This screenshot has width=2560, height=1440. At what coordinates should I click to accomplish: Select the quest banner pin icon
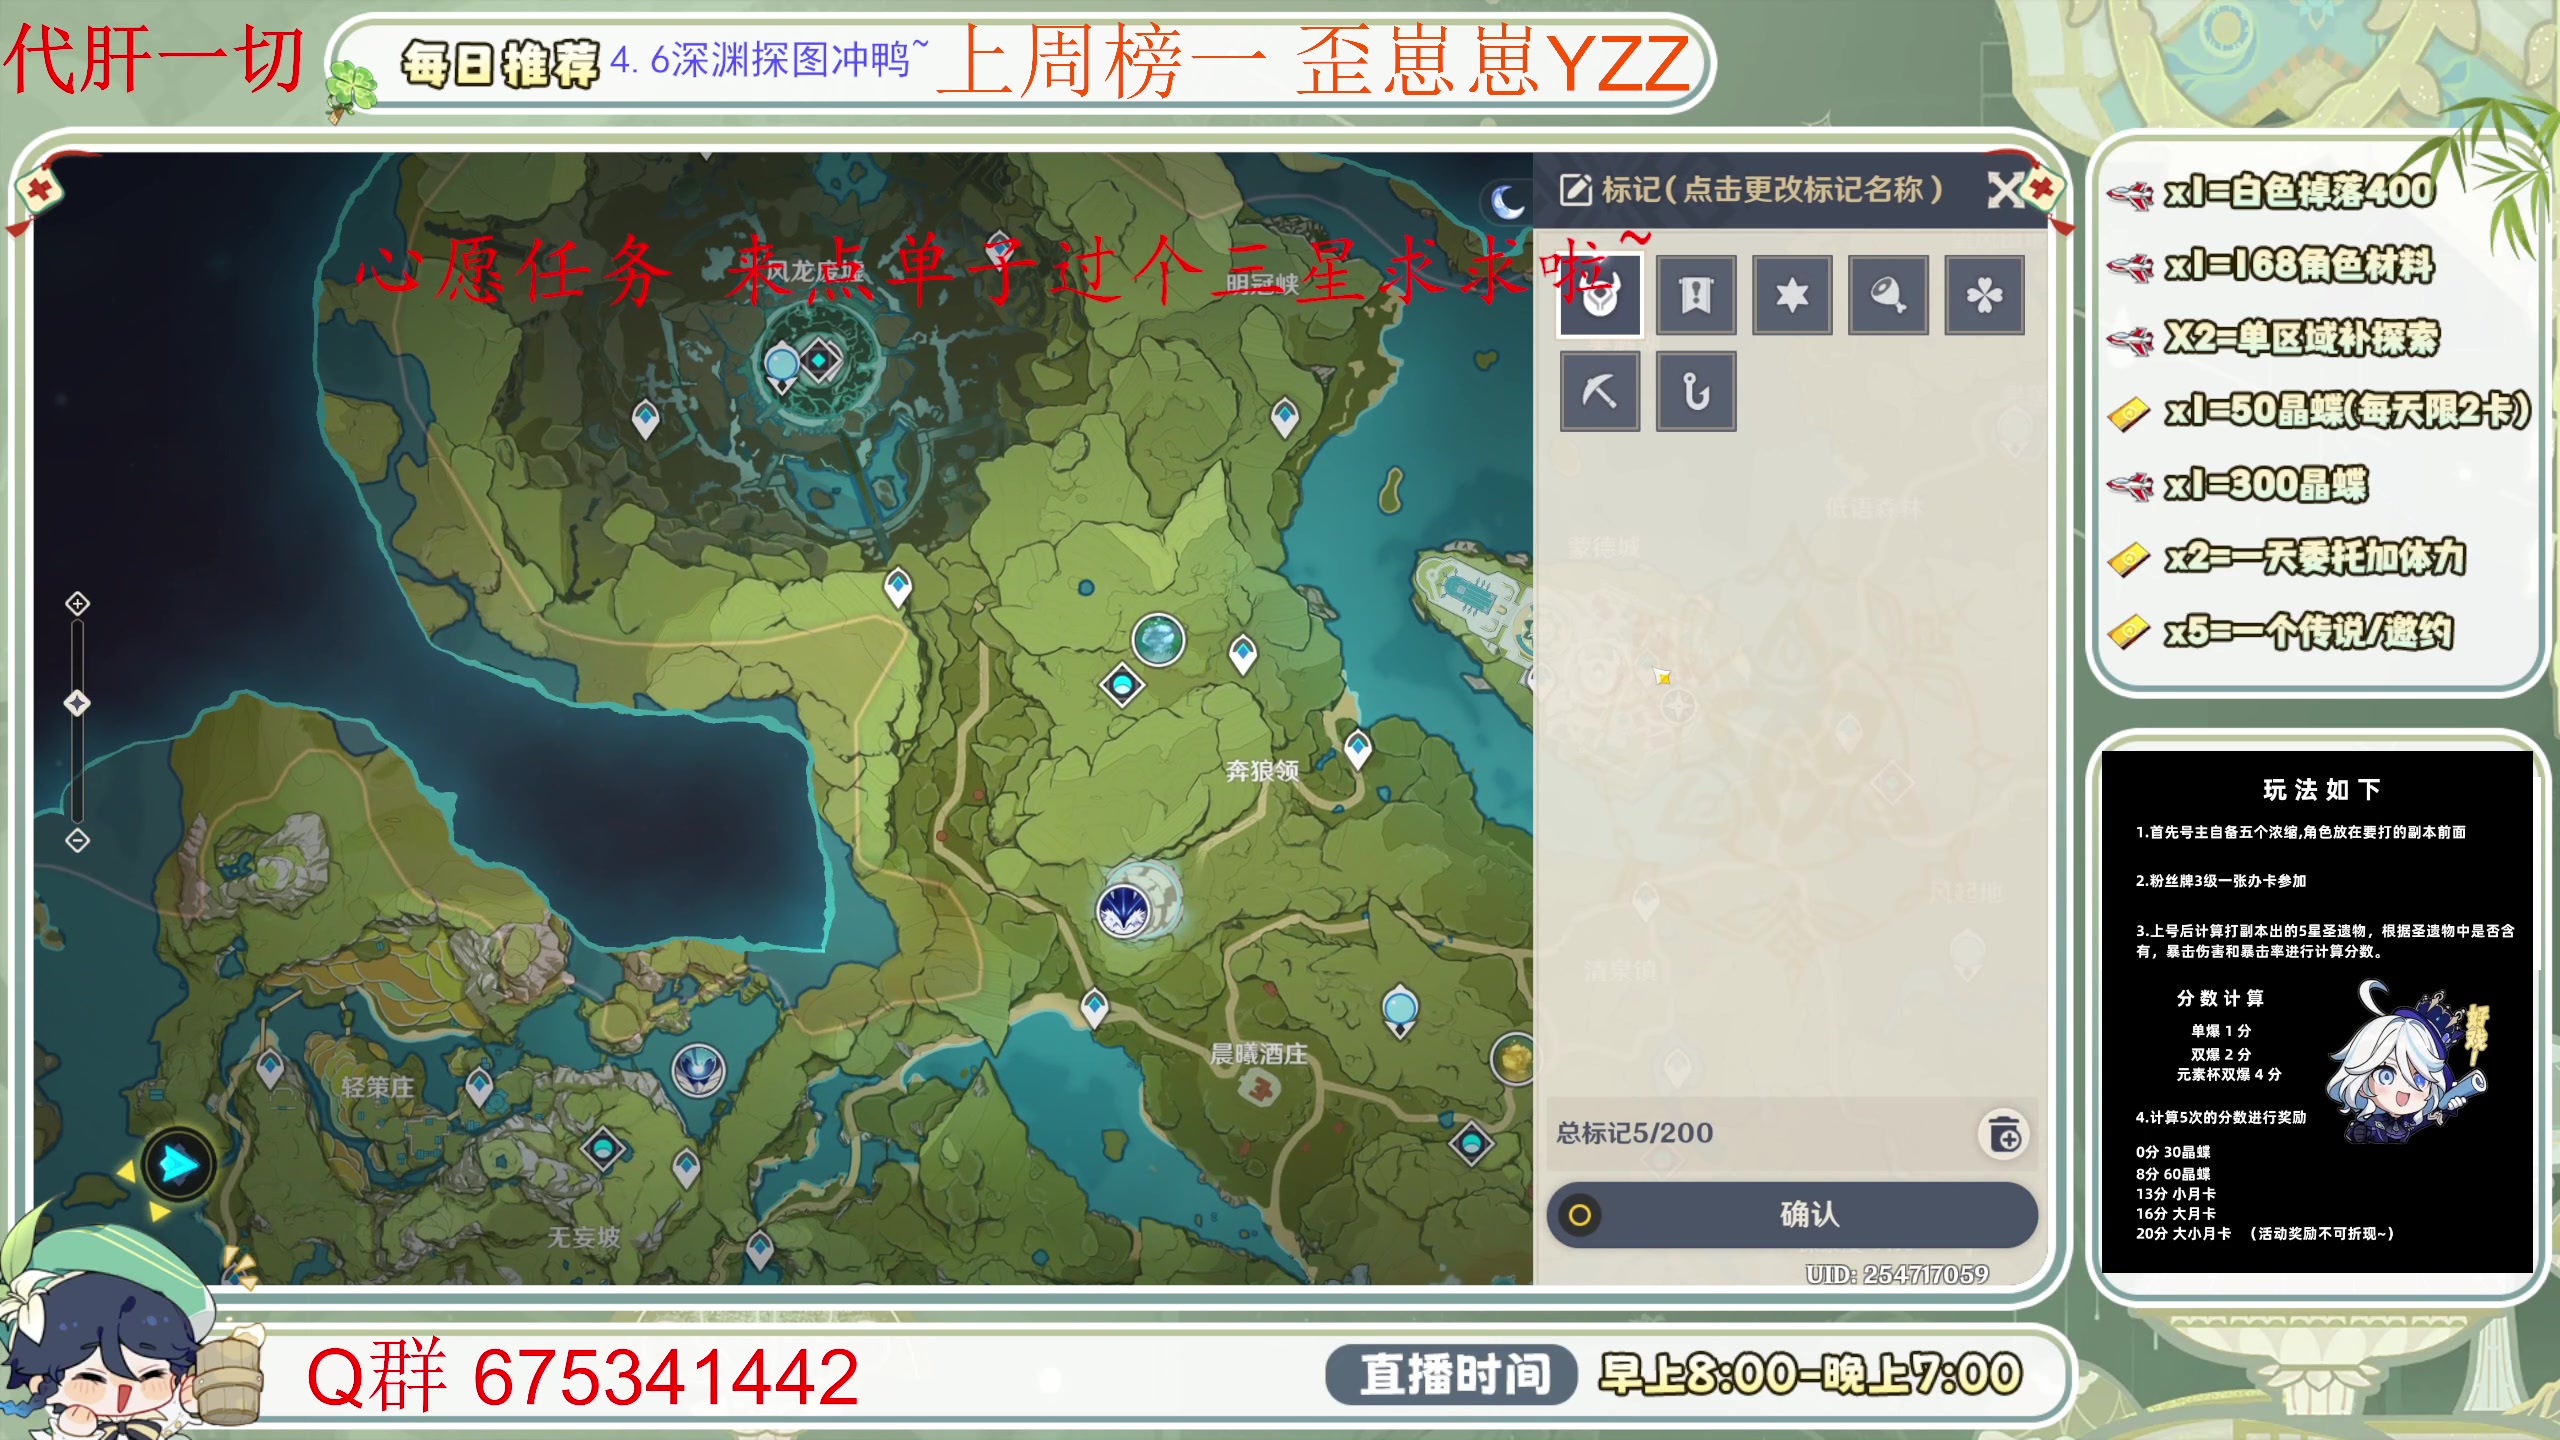[x=1696, y=295]
